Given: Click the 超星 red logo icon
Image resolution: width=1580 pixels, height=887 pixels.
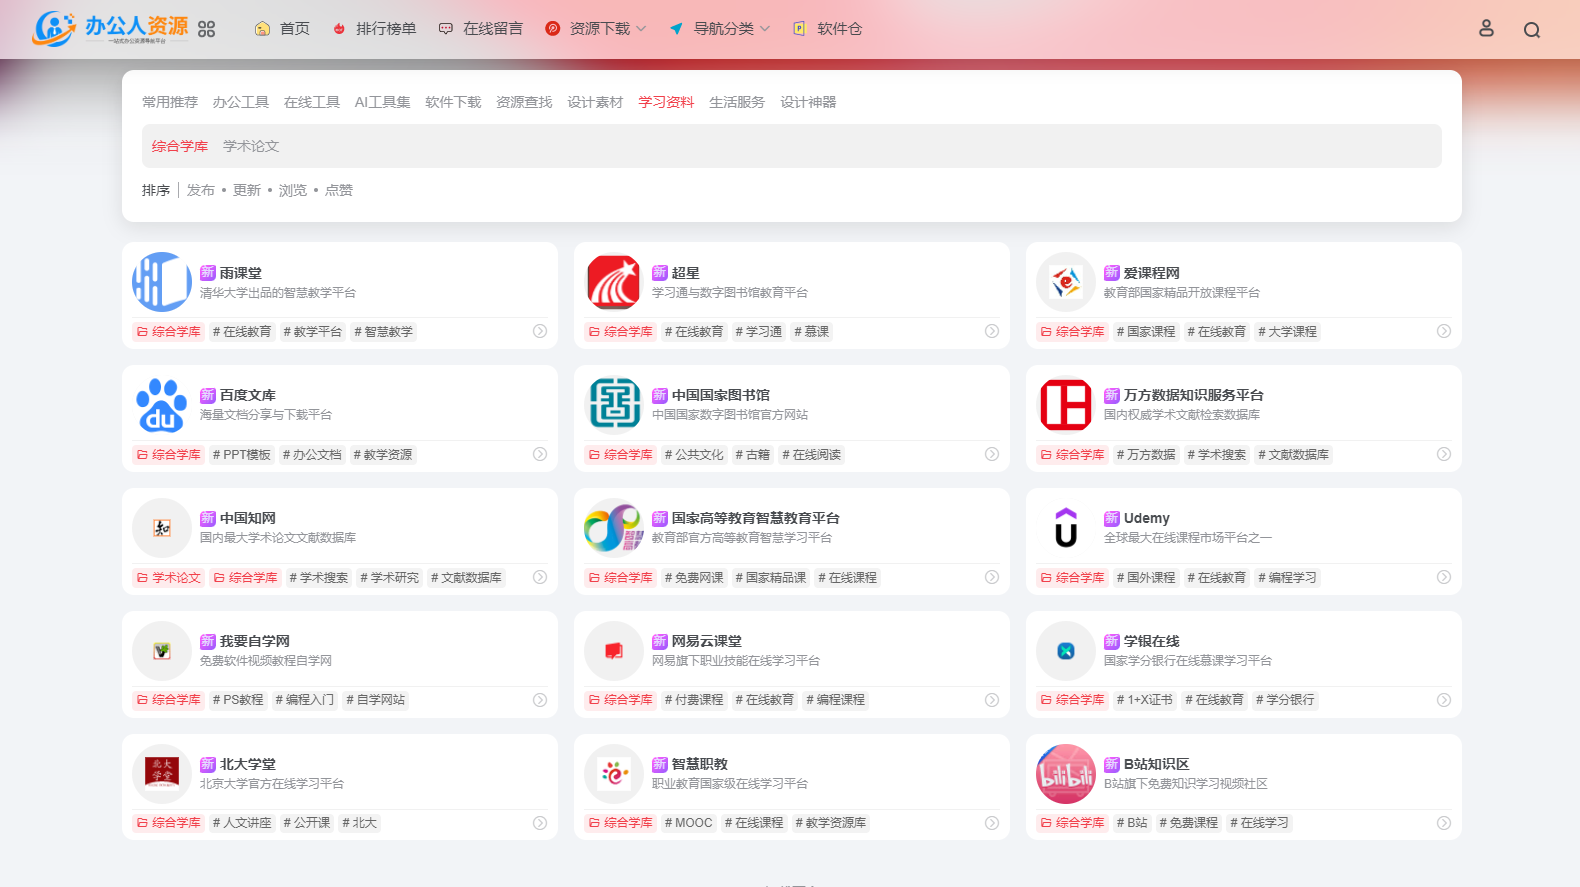Looking at the screenshot, I should [614, 282].
